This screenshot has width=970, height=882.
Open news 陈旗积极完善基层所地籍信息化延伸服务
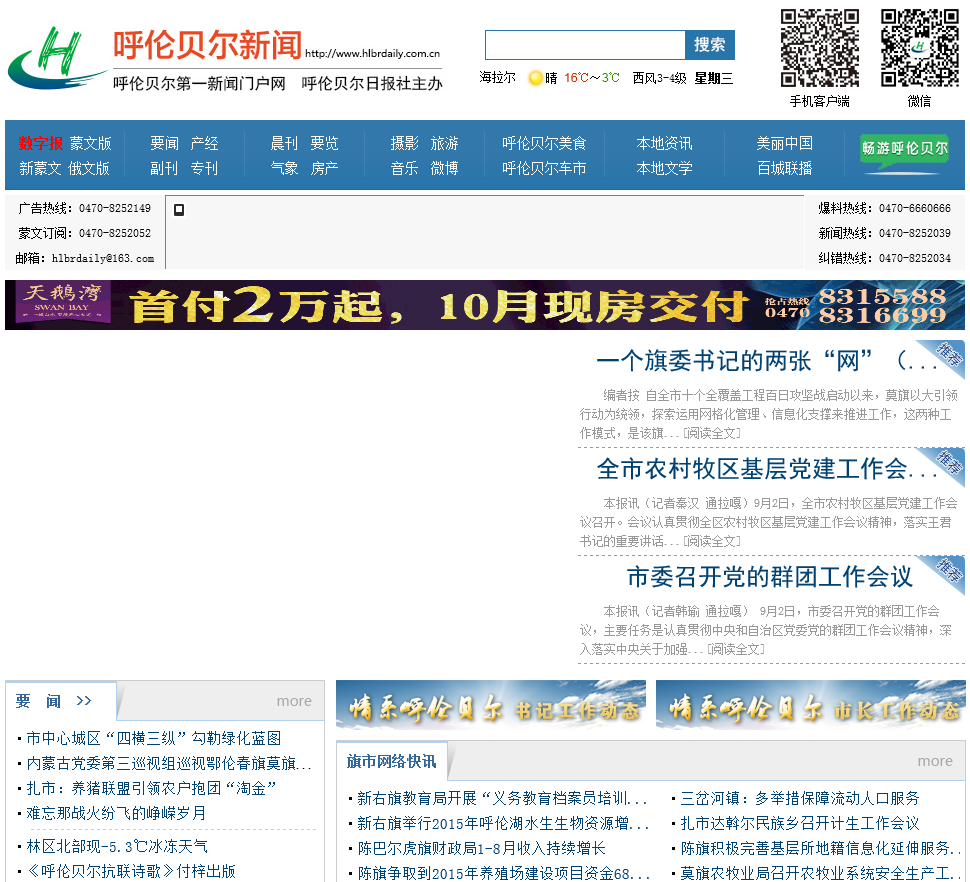821,849
